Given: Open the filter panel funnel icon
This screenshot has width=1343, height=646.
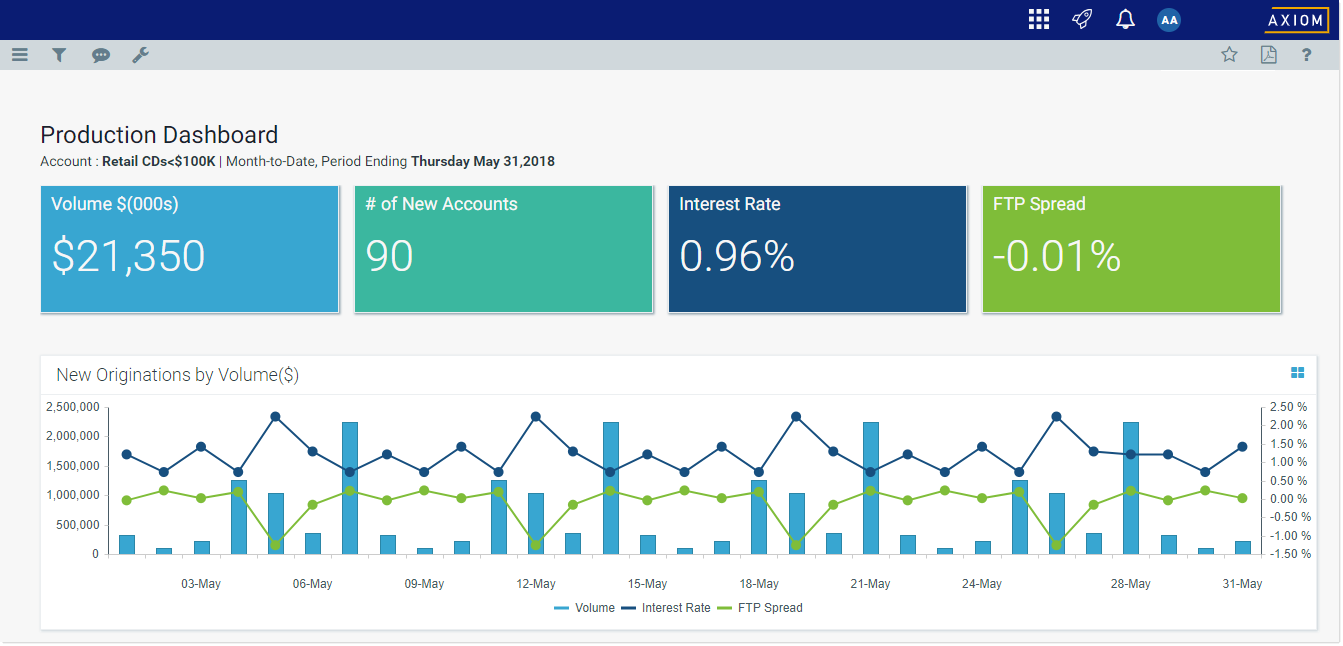Looking at the screenshot, I should 59,55.
